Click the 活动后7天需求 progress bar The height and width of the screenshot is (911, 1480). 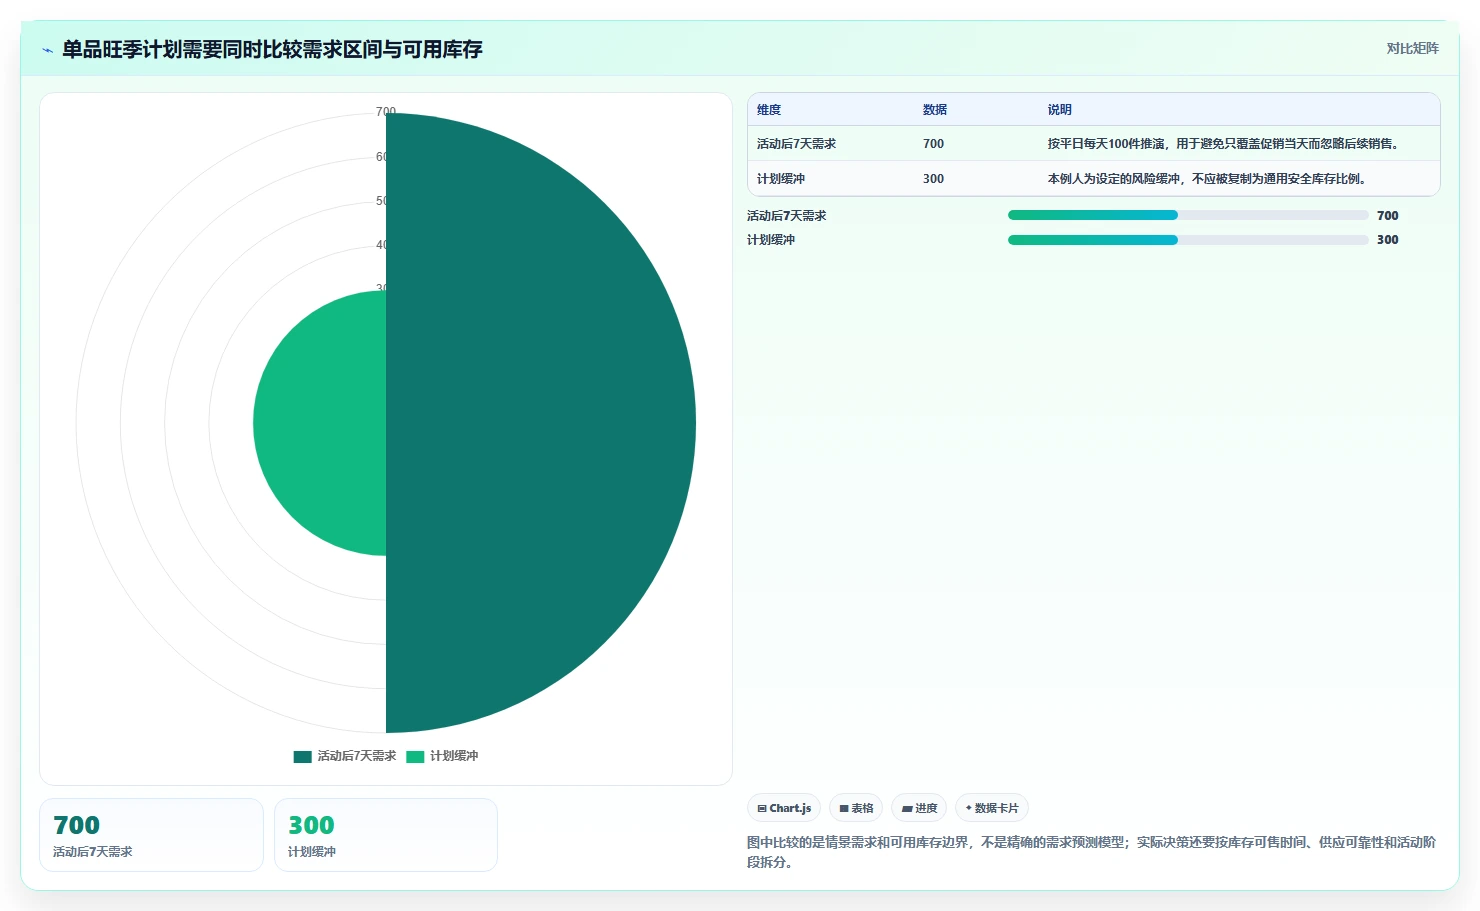tap(1188, 215)
